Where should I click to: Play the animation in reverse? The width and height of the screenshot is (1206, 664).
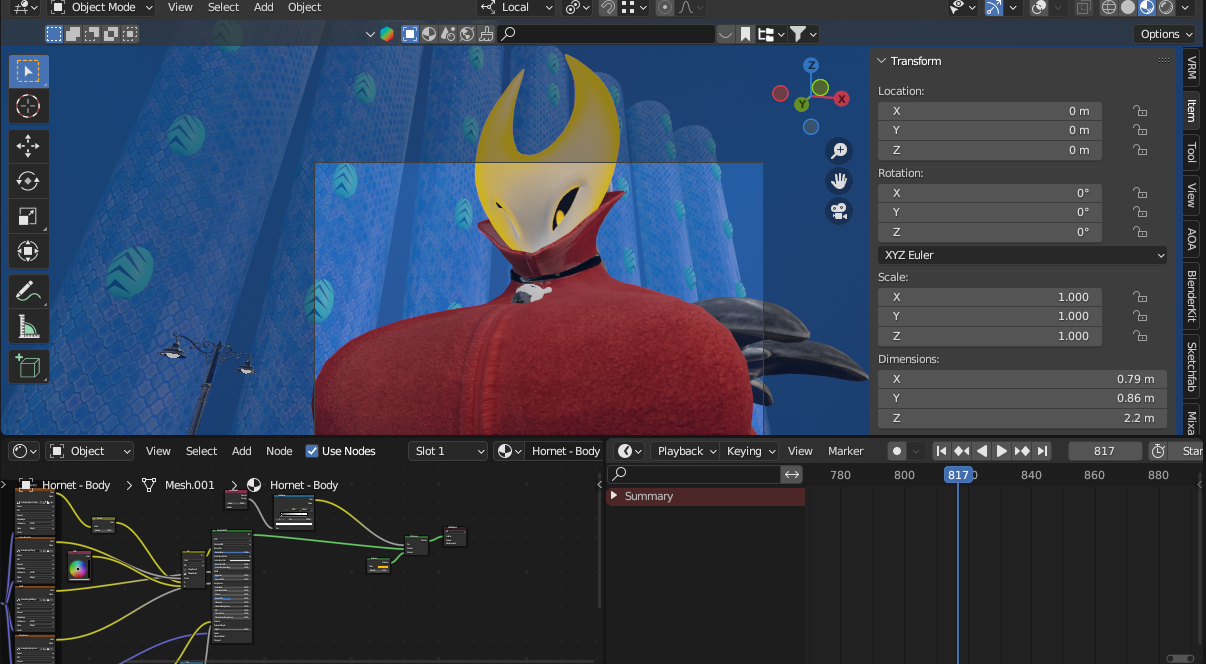(x=982, y=451)
